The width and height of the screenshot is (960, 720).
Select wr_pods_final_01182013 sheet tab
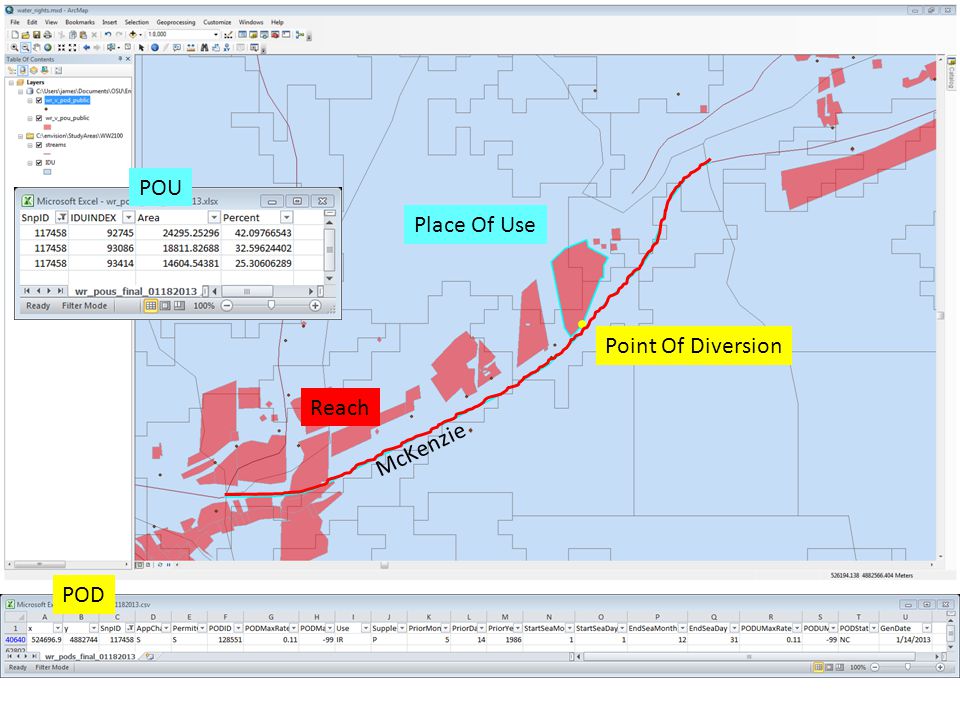(x=90, y=656)
